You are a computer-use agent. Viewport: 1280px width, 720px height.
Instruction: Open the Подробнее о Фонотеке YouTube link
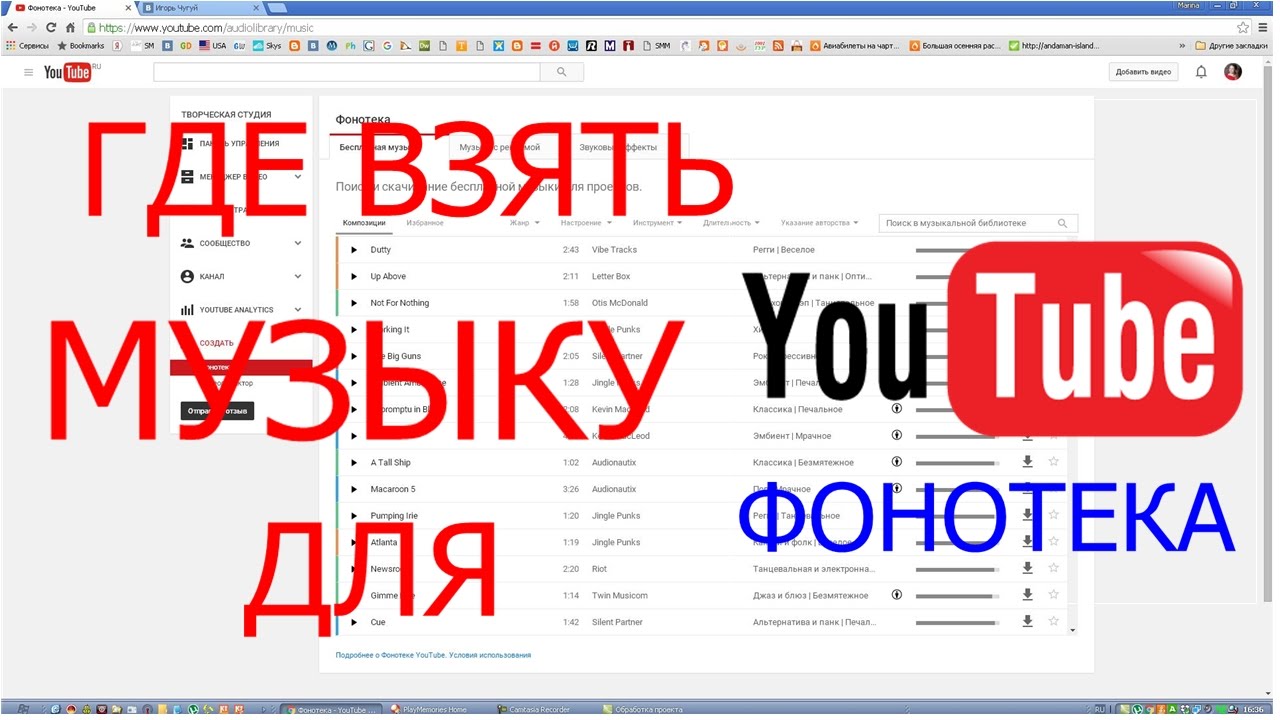pyautogui.click(x=390, y=655)
